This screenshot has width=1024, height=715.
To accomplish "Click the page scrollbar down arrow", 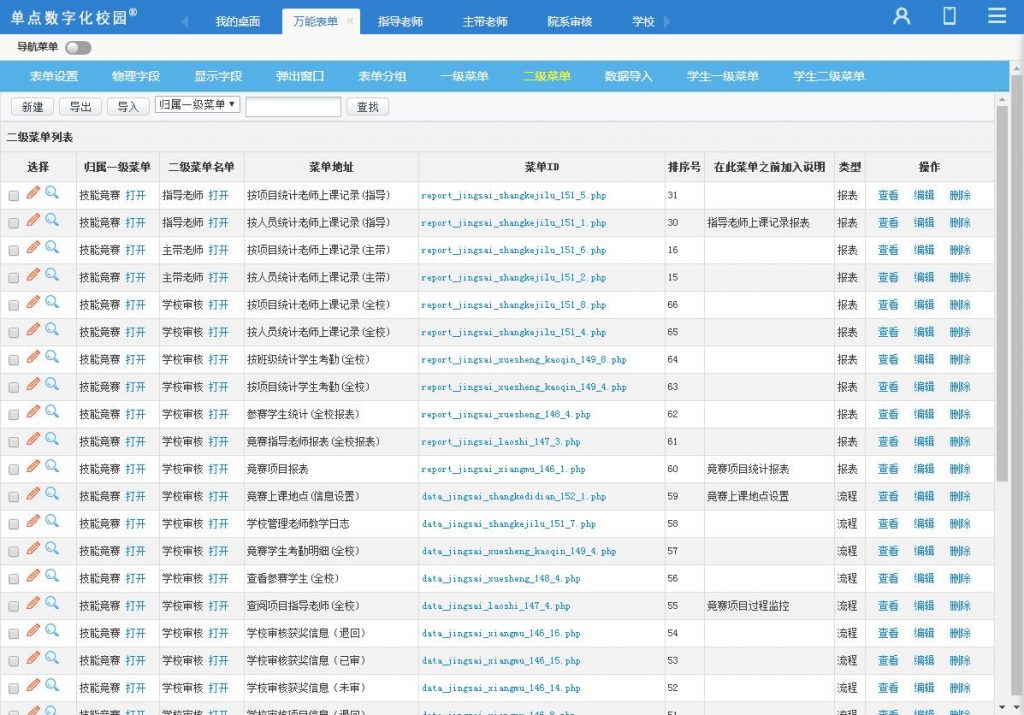I will click(1016, 708).
